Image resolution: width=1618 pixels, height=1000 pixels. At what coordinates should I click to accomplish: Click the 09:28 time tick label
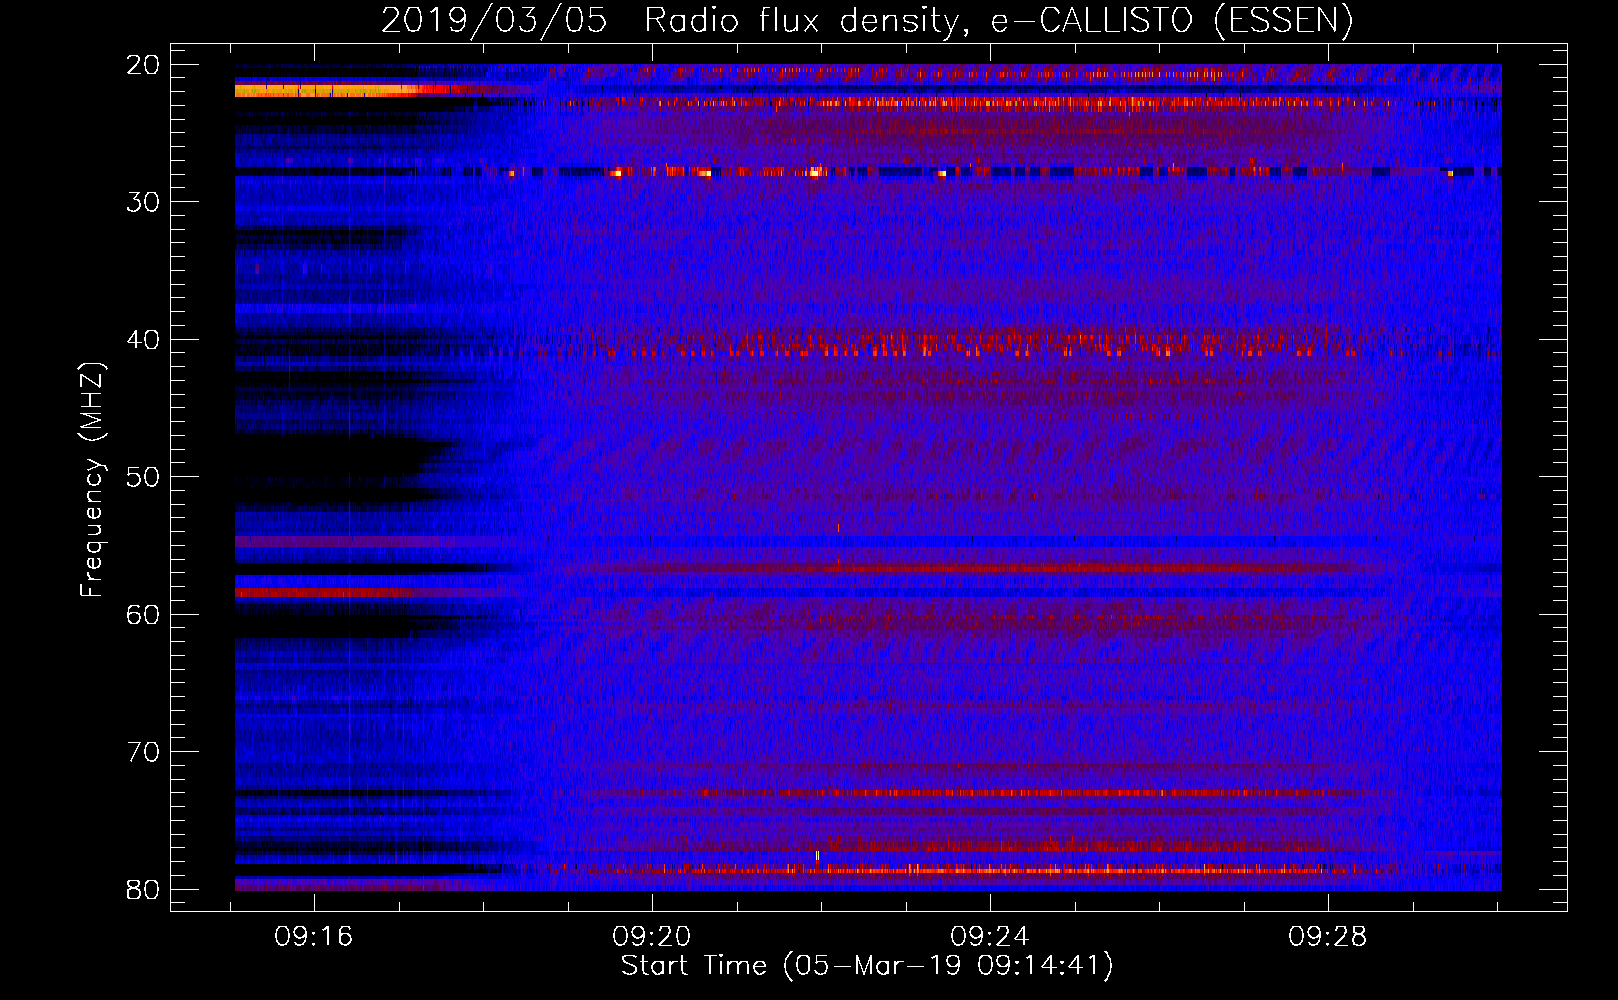1328,937
